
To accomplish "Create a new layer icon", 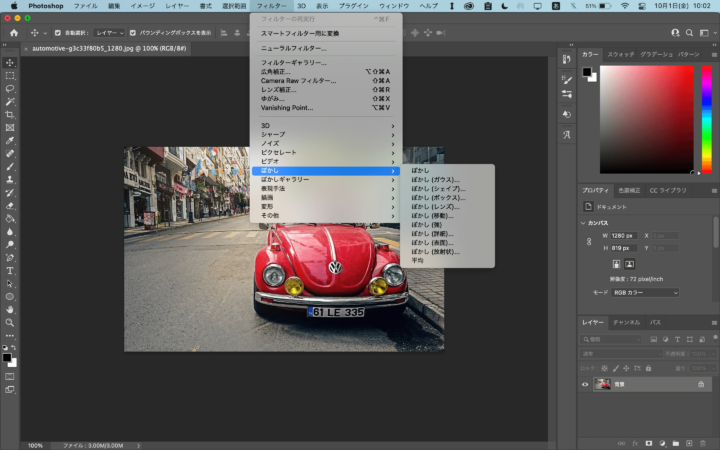I will coord(689,443).
